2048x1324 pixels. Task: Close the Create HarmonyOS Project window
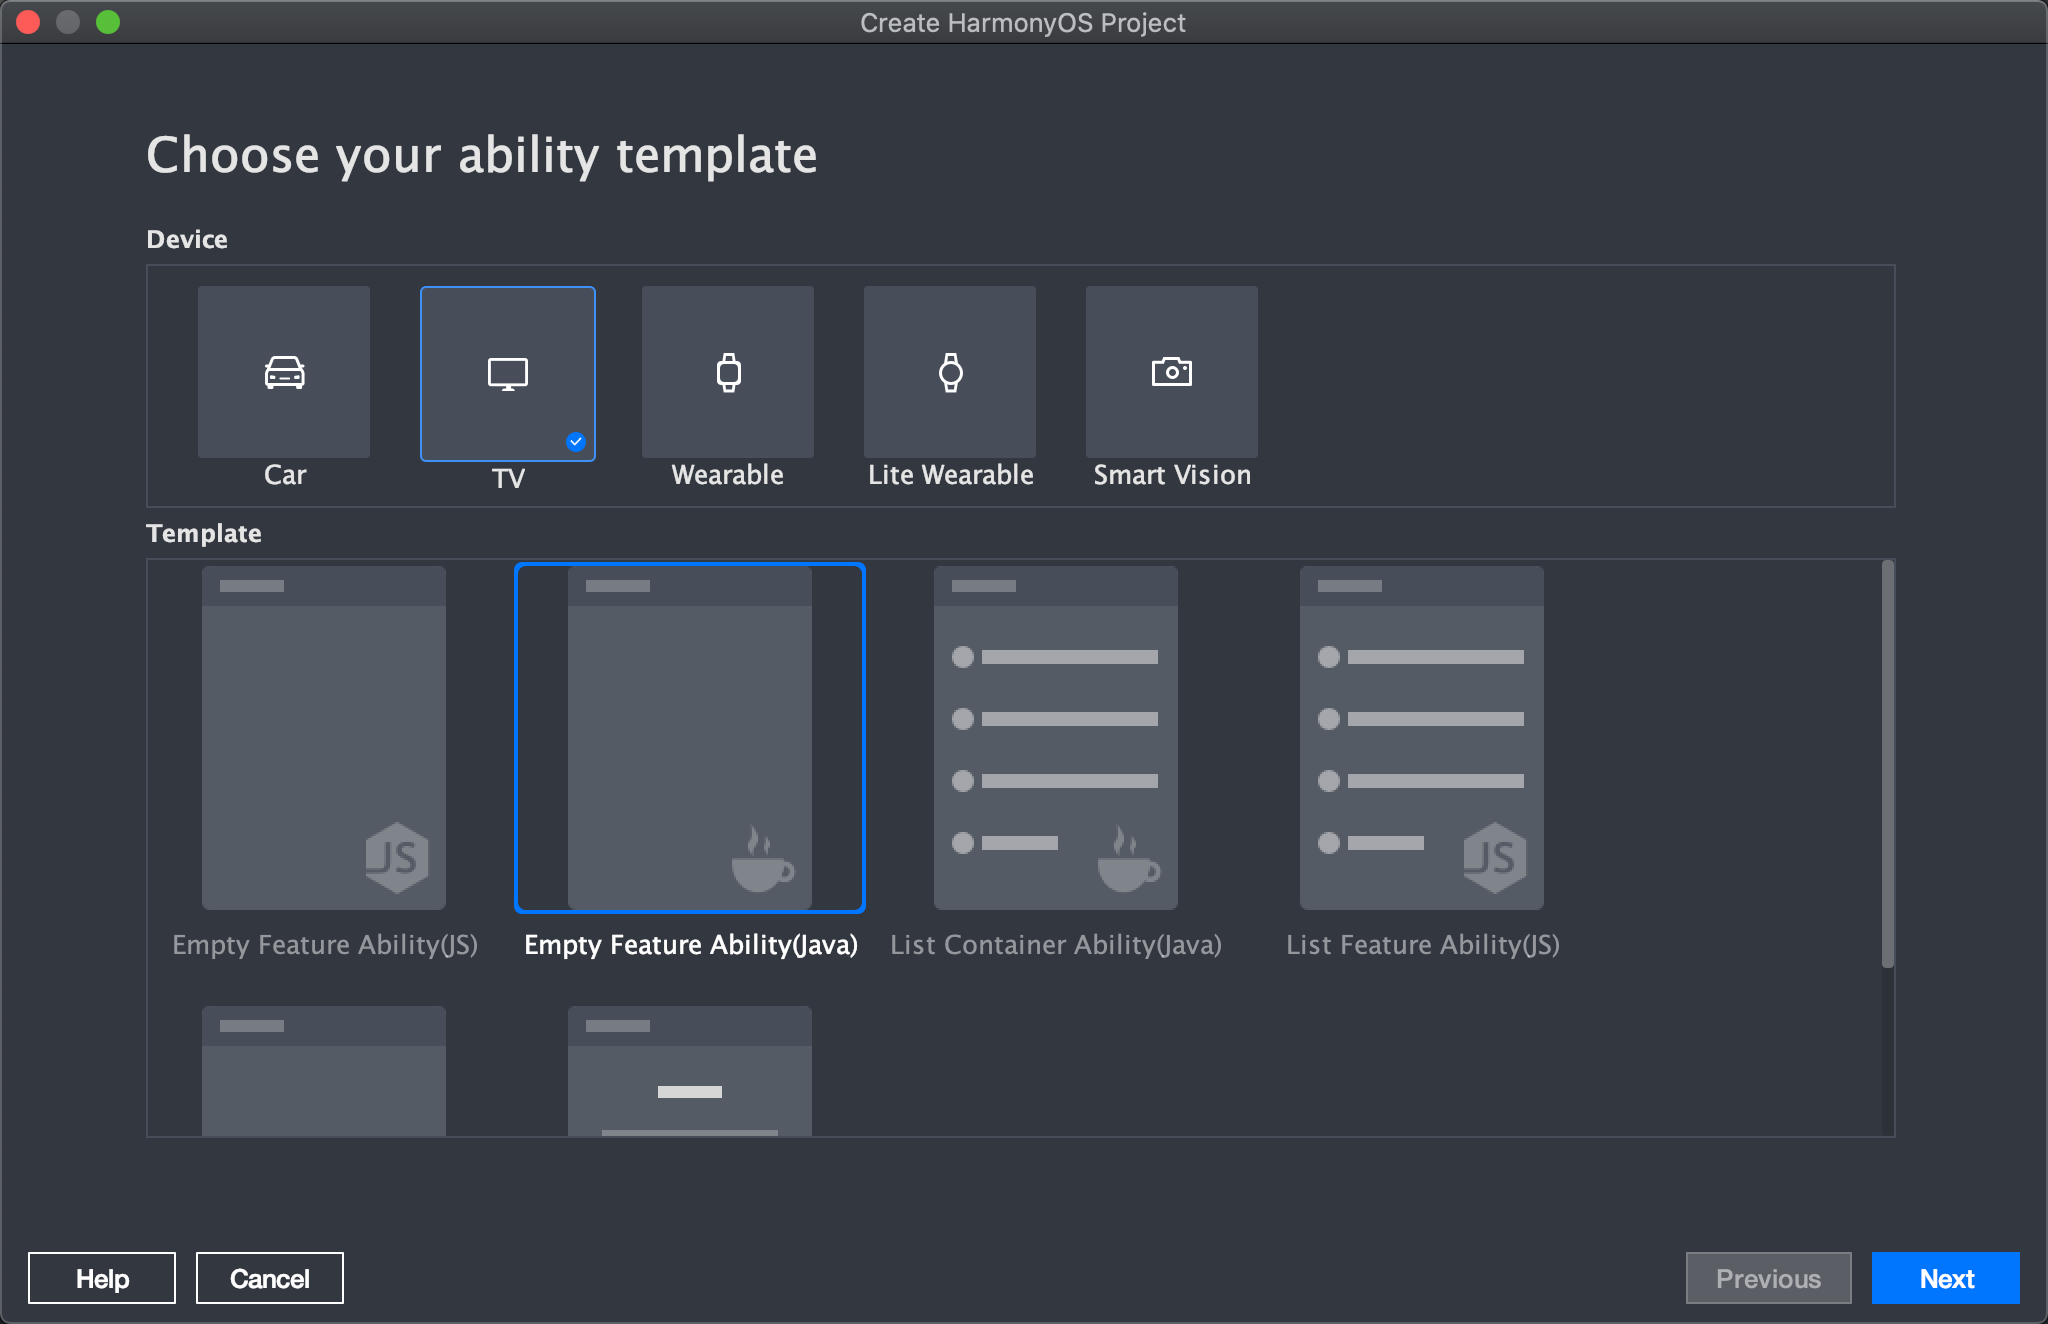point(28,22)
